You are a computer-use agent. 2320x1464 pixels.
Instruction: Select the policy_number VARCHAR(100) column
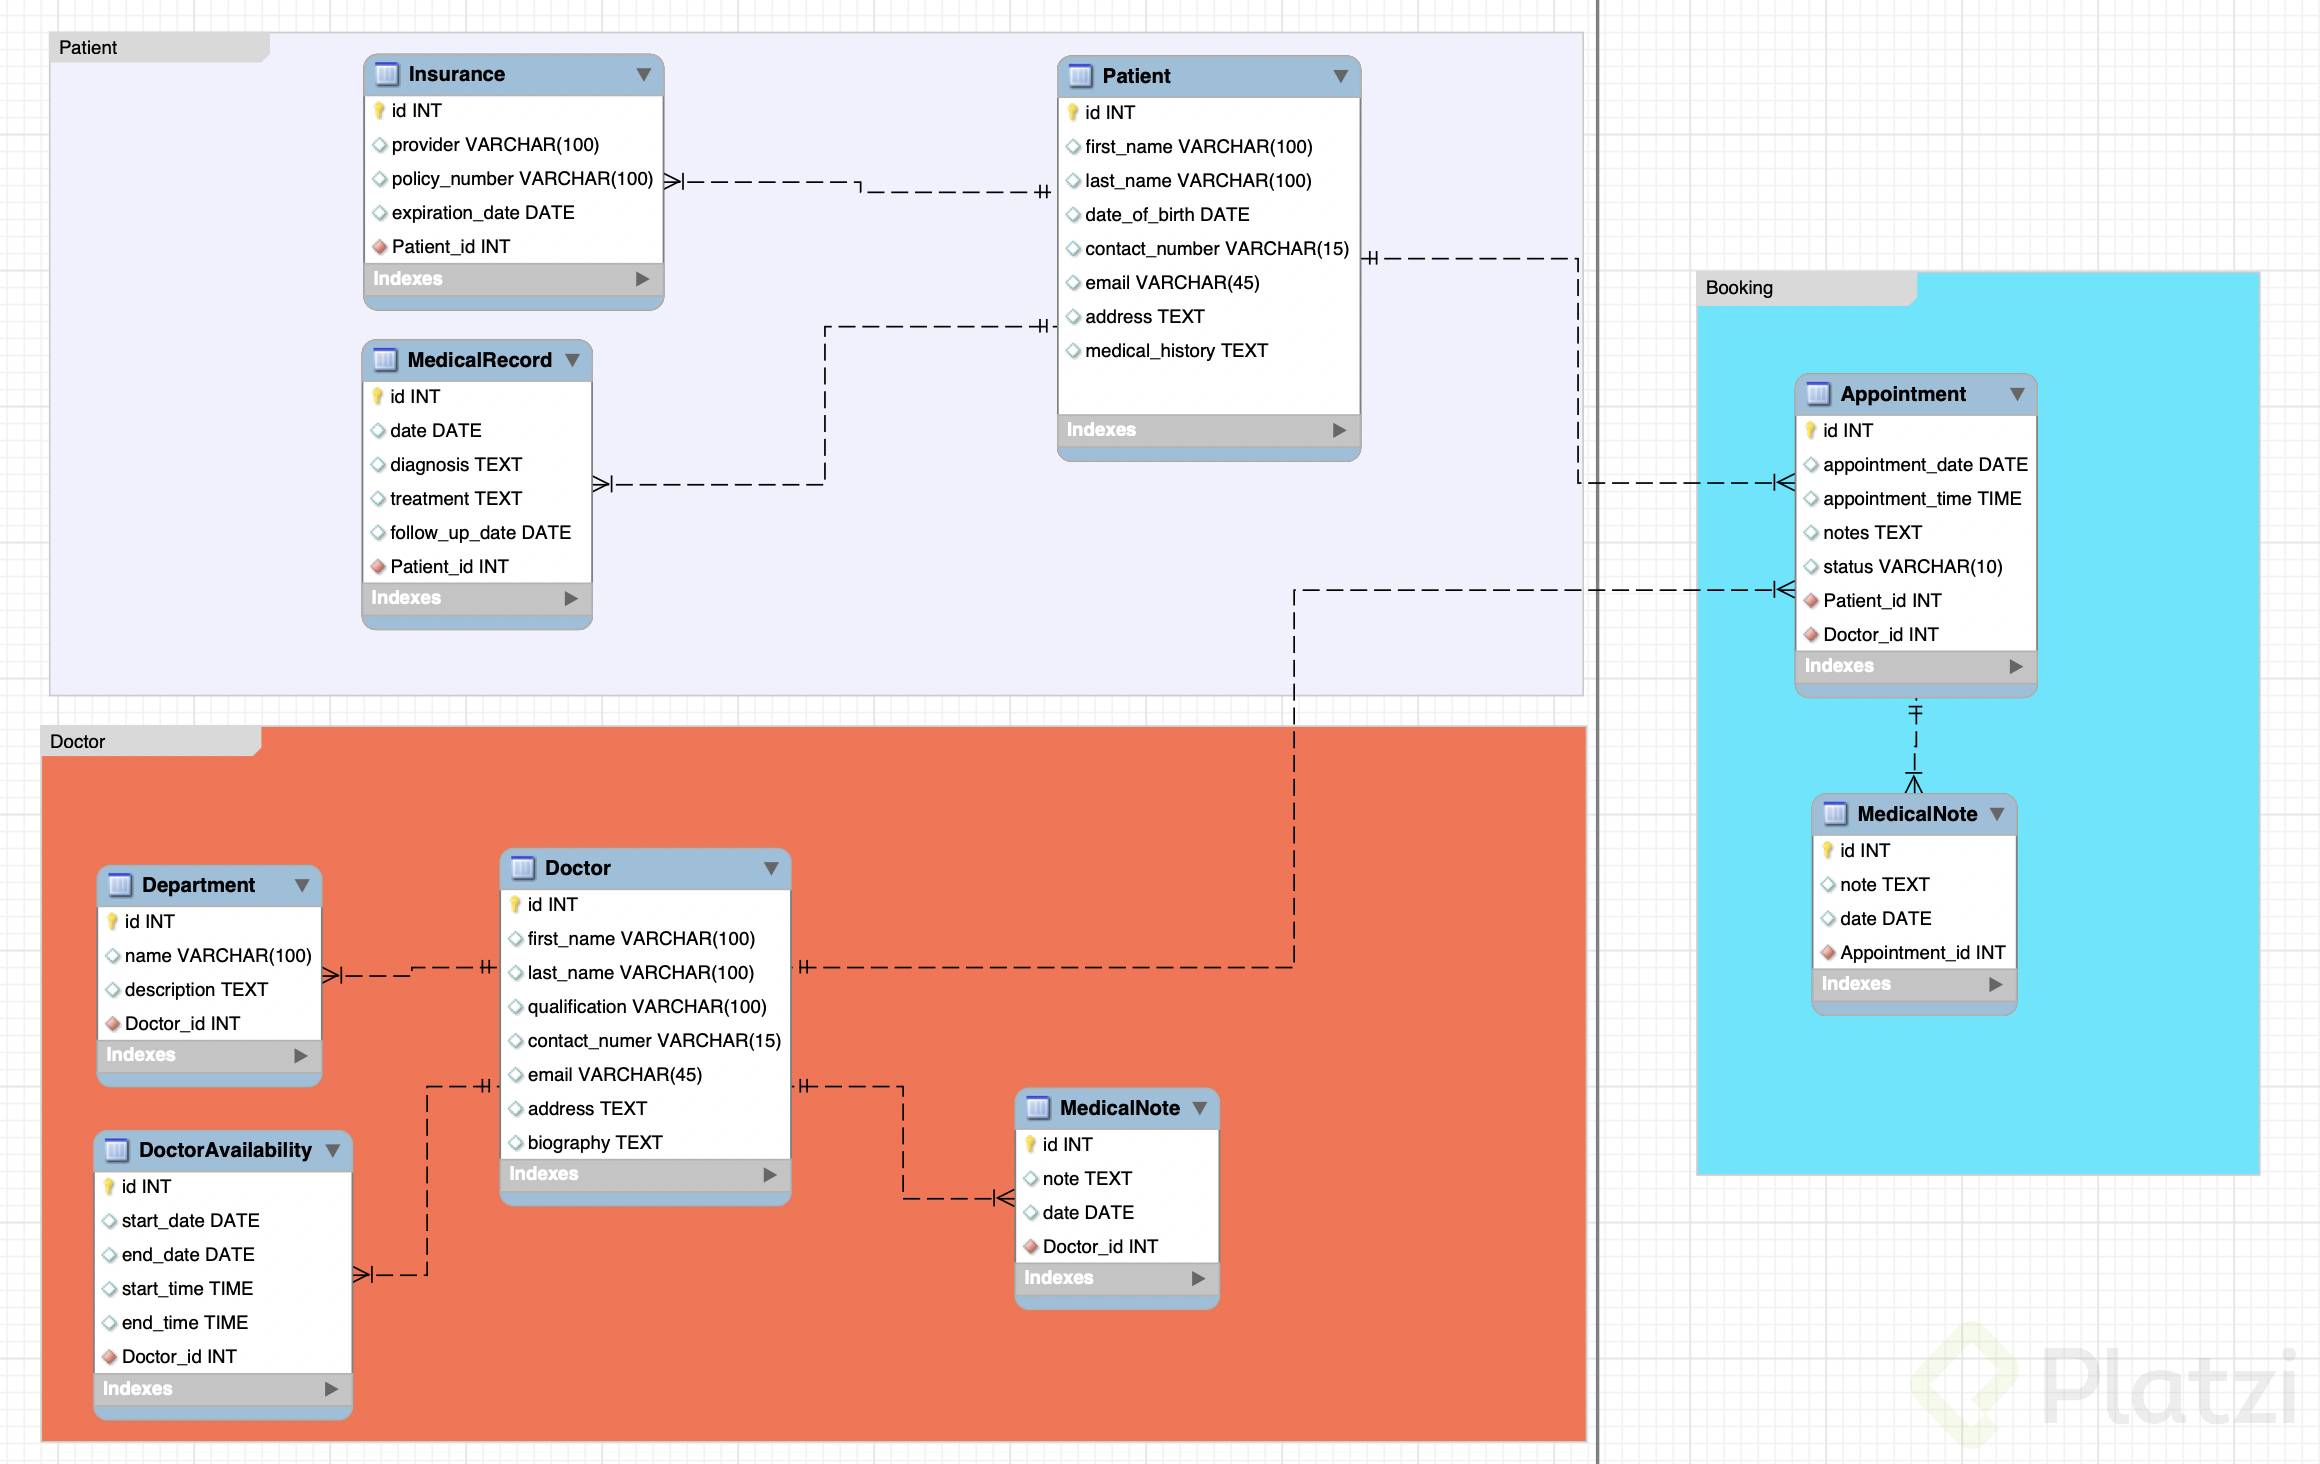coord(521,179)
